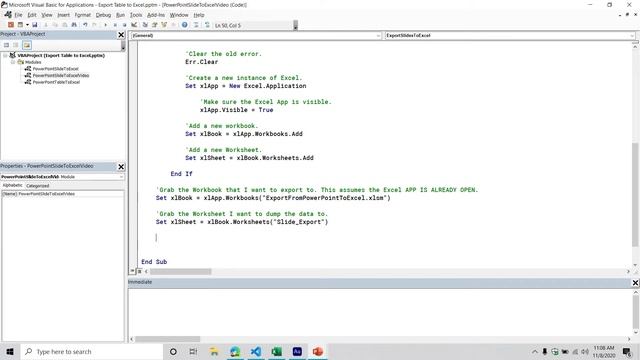Image resolution: width=640 pixels, height=360 pixels.
Task: Click the Save toolbar icon
Action: pos(35,25)
